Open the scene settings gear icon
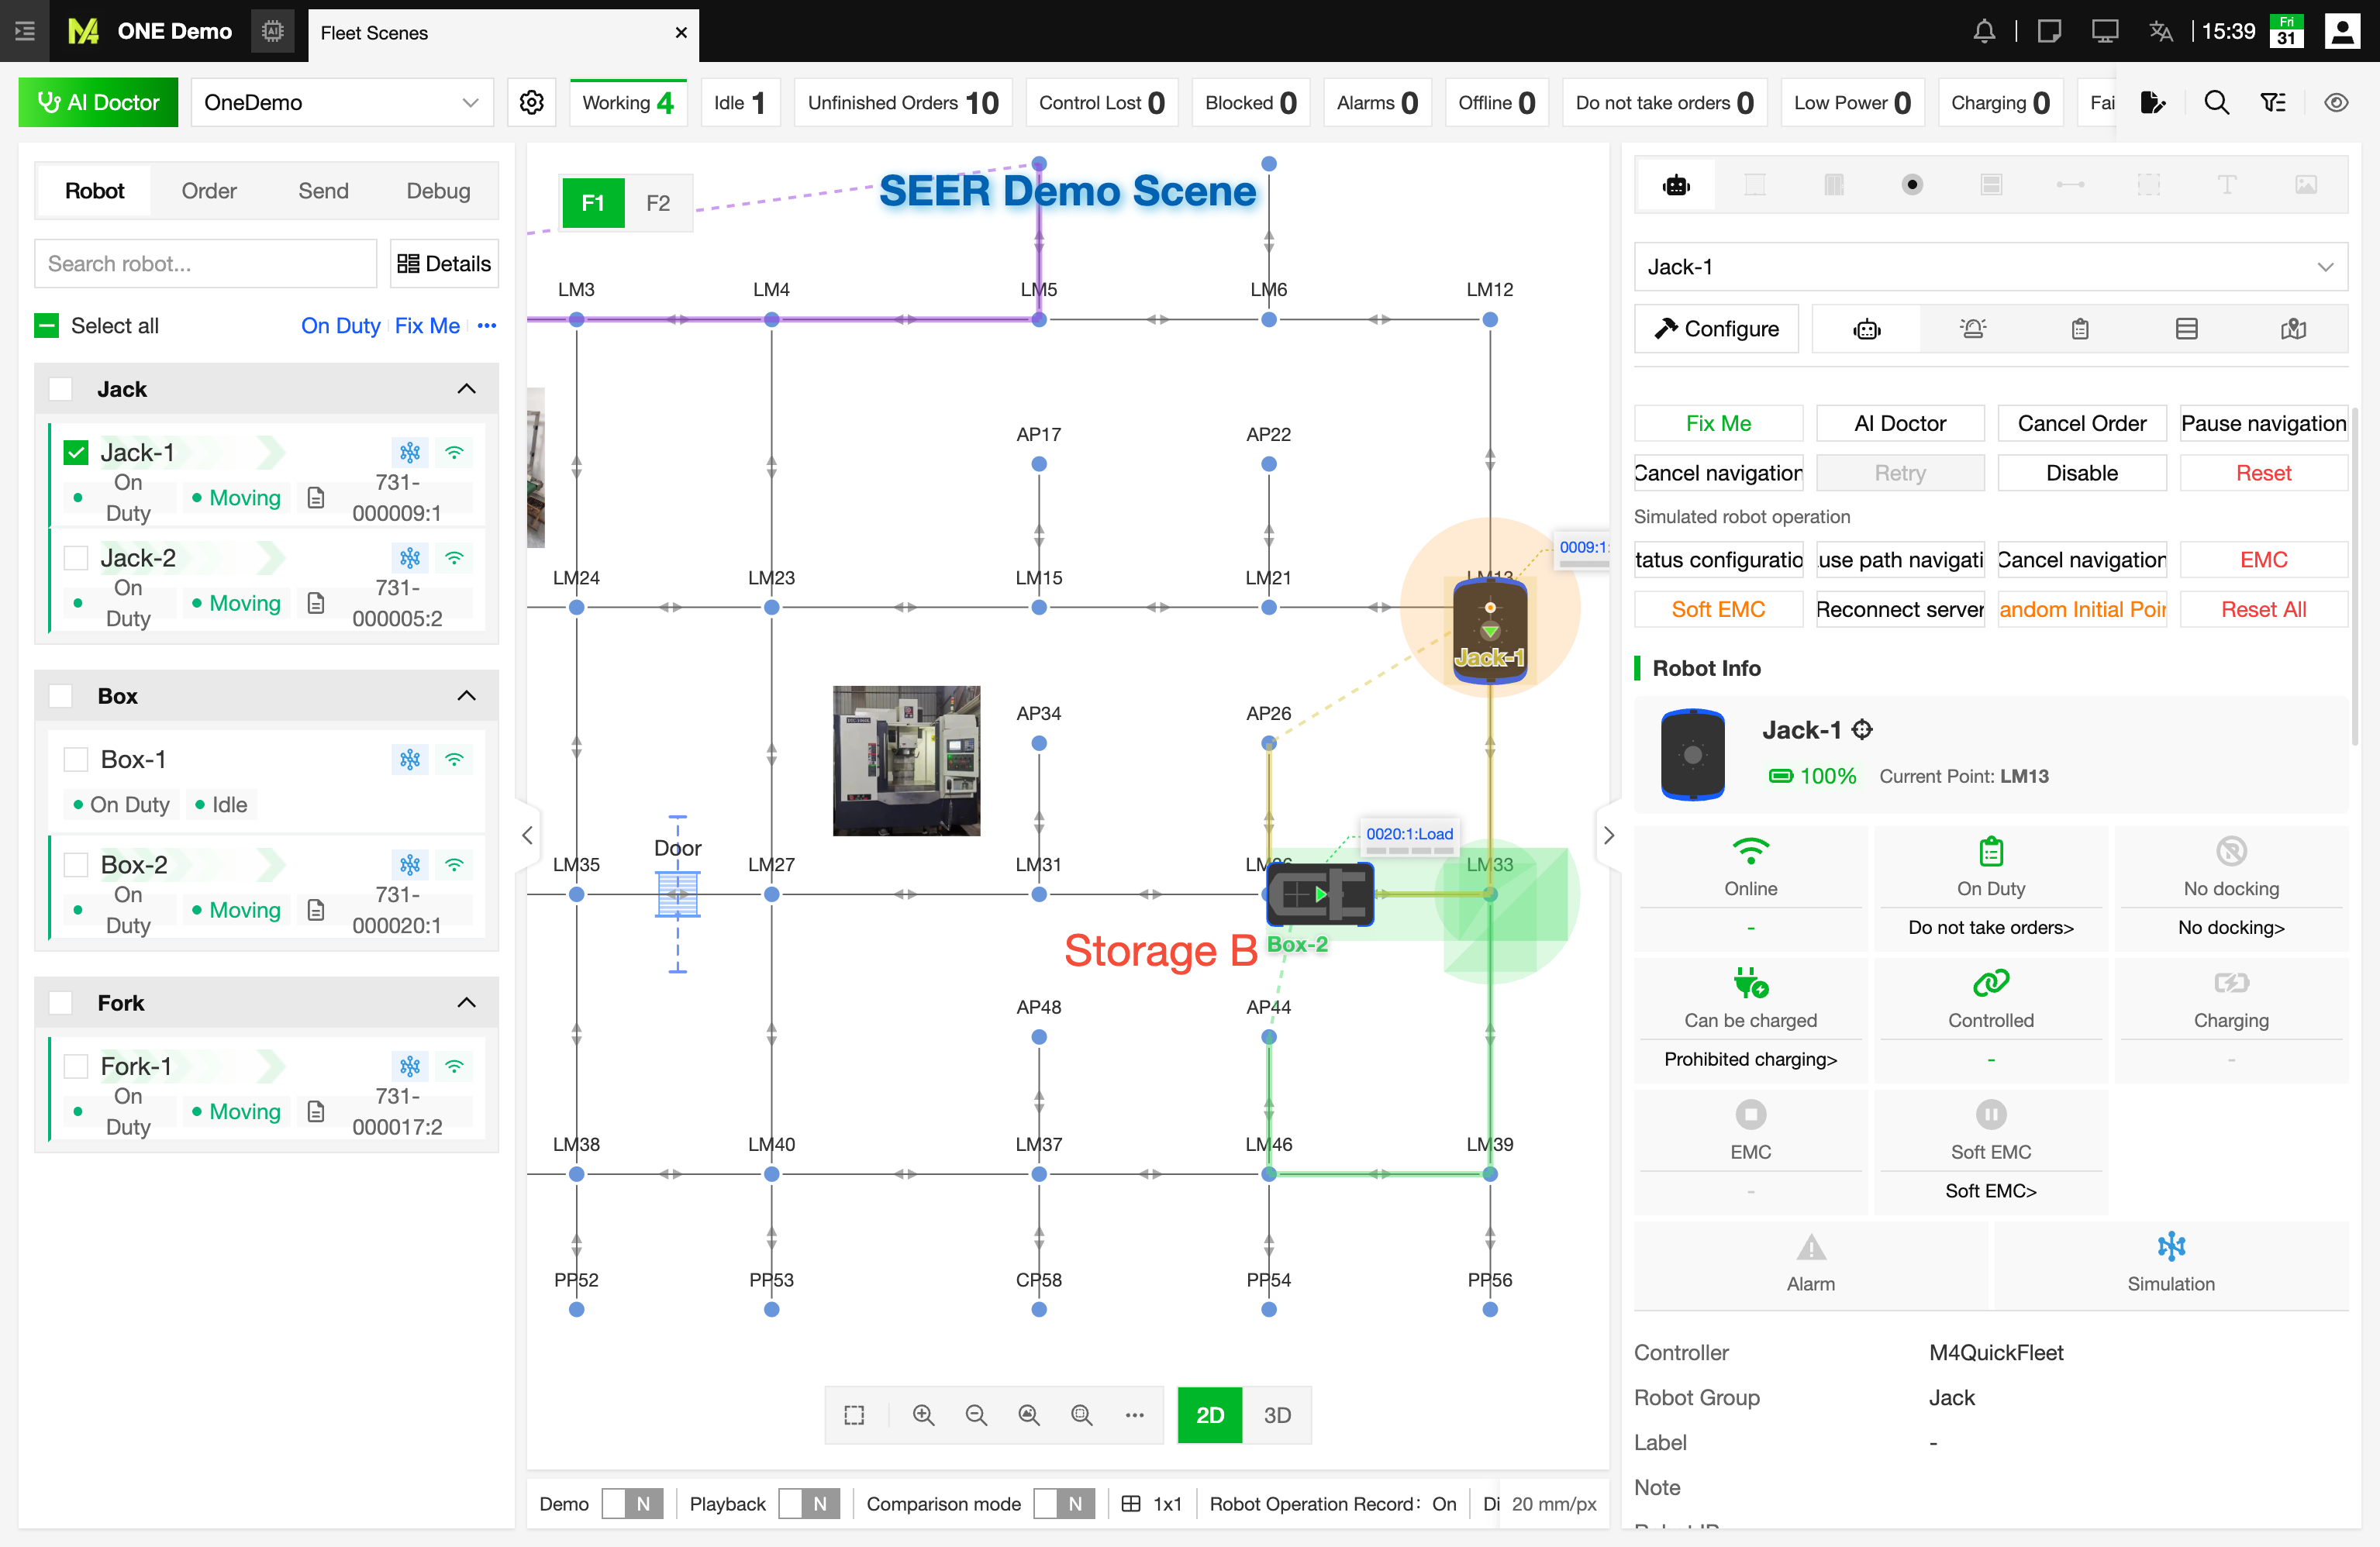This screenshot has height=1547, width=2380. tap(531, 103)
